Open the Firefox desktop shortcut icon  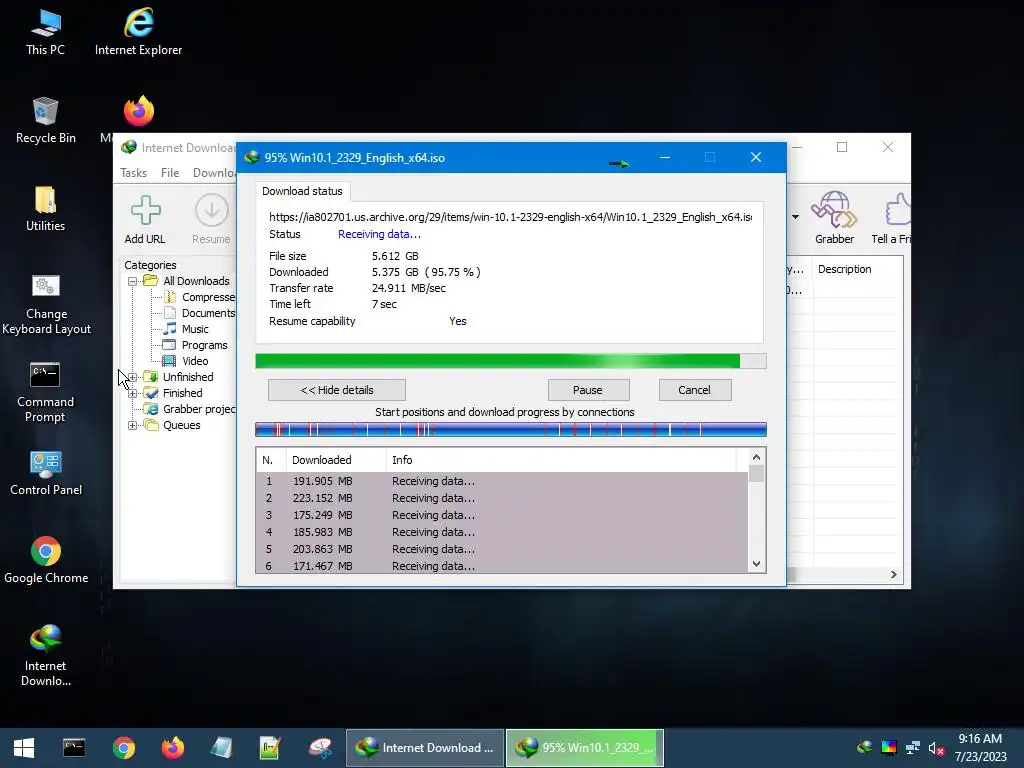tap(138, 111)
